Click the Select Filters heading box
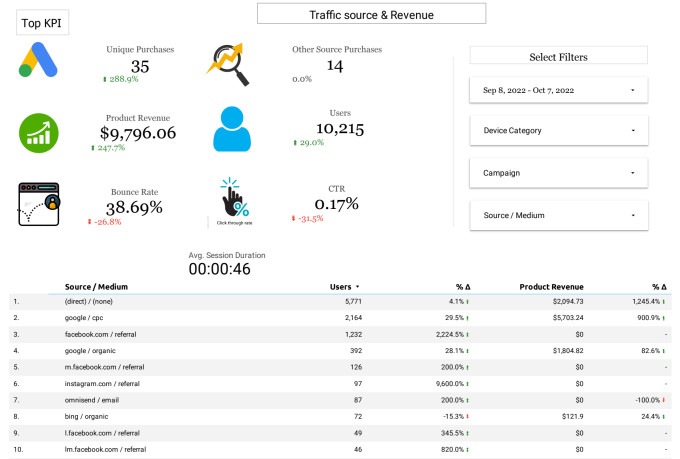This screenshot has height=459, width=680. (559, 56)
